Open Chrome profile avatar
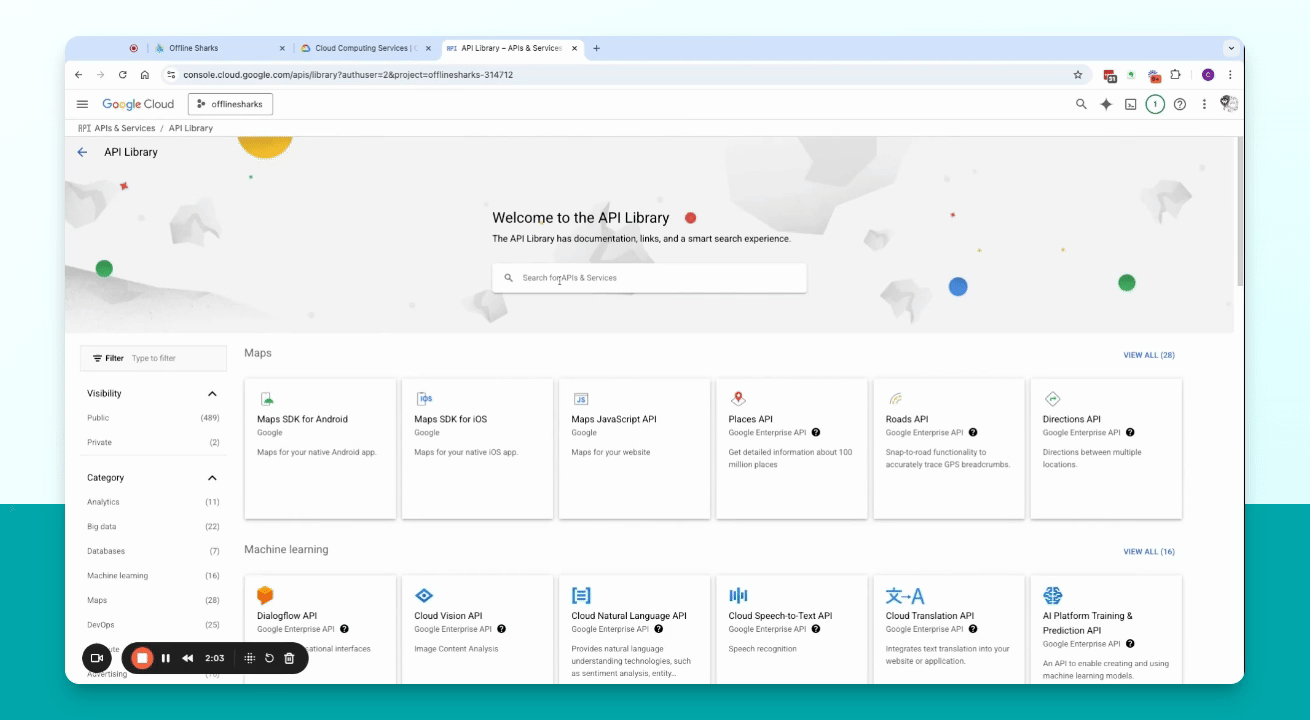The image size is (1310, 720). point(1208,75)
